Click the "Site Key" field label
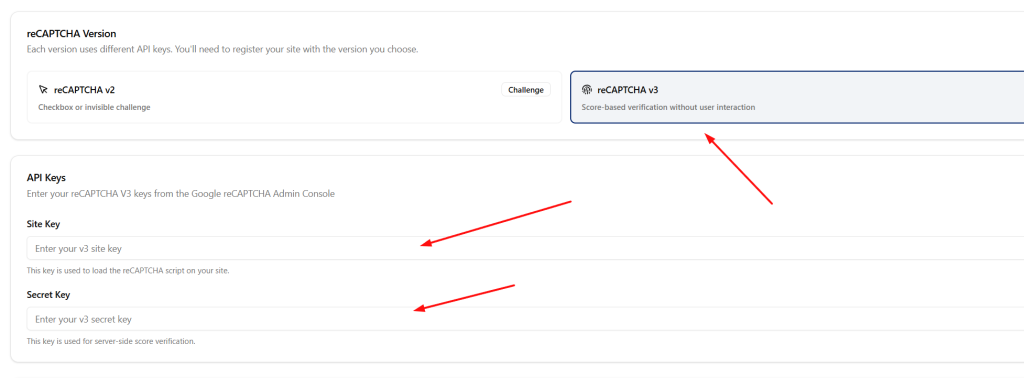 [44, 224]
